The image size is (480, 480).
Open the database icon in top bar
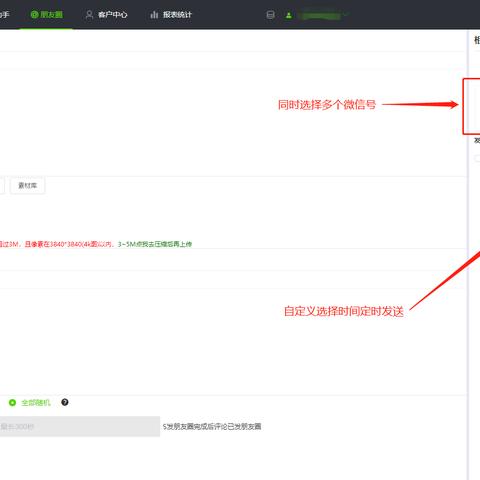click(x=270, y=15)
